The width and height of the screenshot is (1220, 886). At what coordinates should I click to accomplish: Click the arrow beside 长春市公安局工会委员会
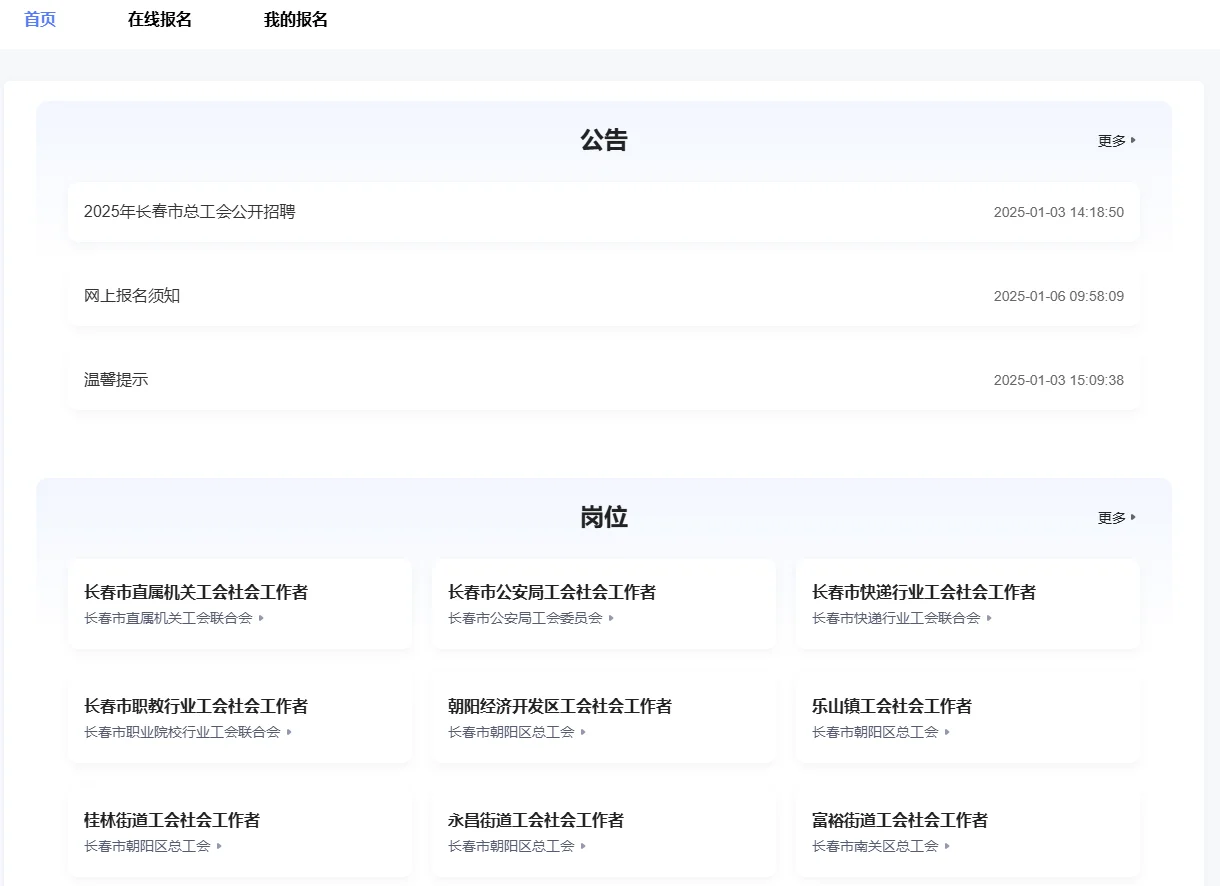point(611,618)
